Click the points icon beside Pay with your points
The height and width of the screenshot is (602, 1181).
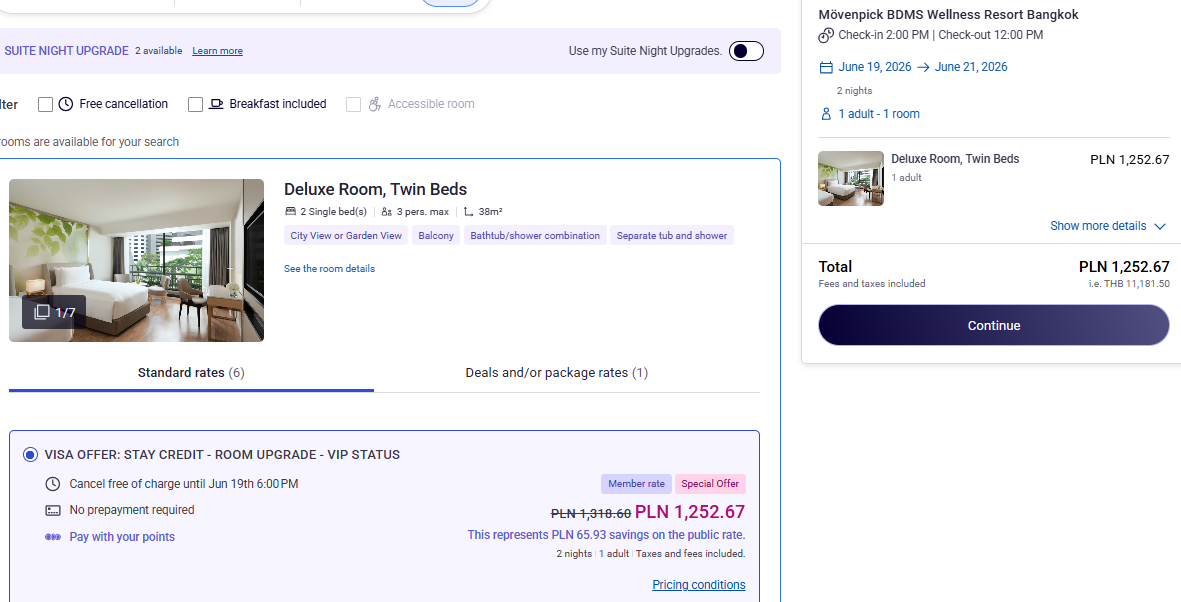[x=53, y=536]
